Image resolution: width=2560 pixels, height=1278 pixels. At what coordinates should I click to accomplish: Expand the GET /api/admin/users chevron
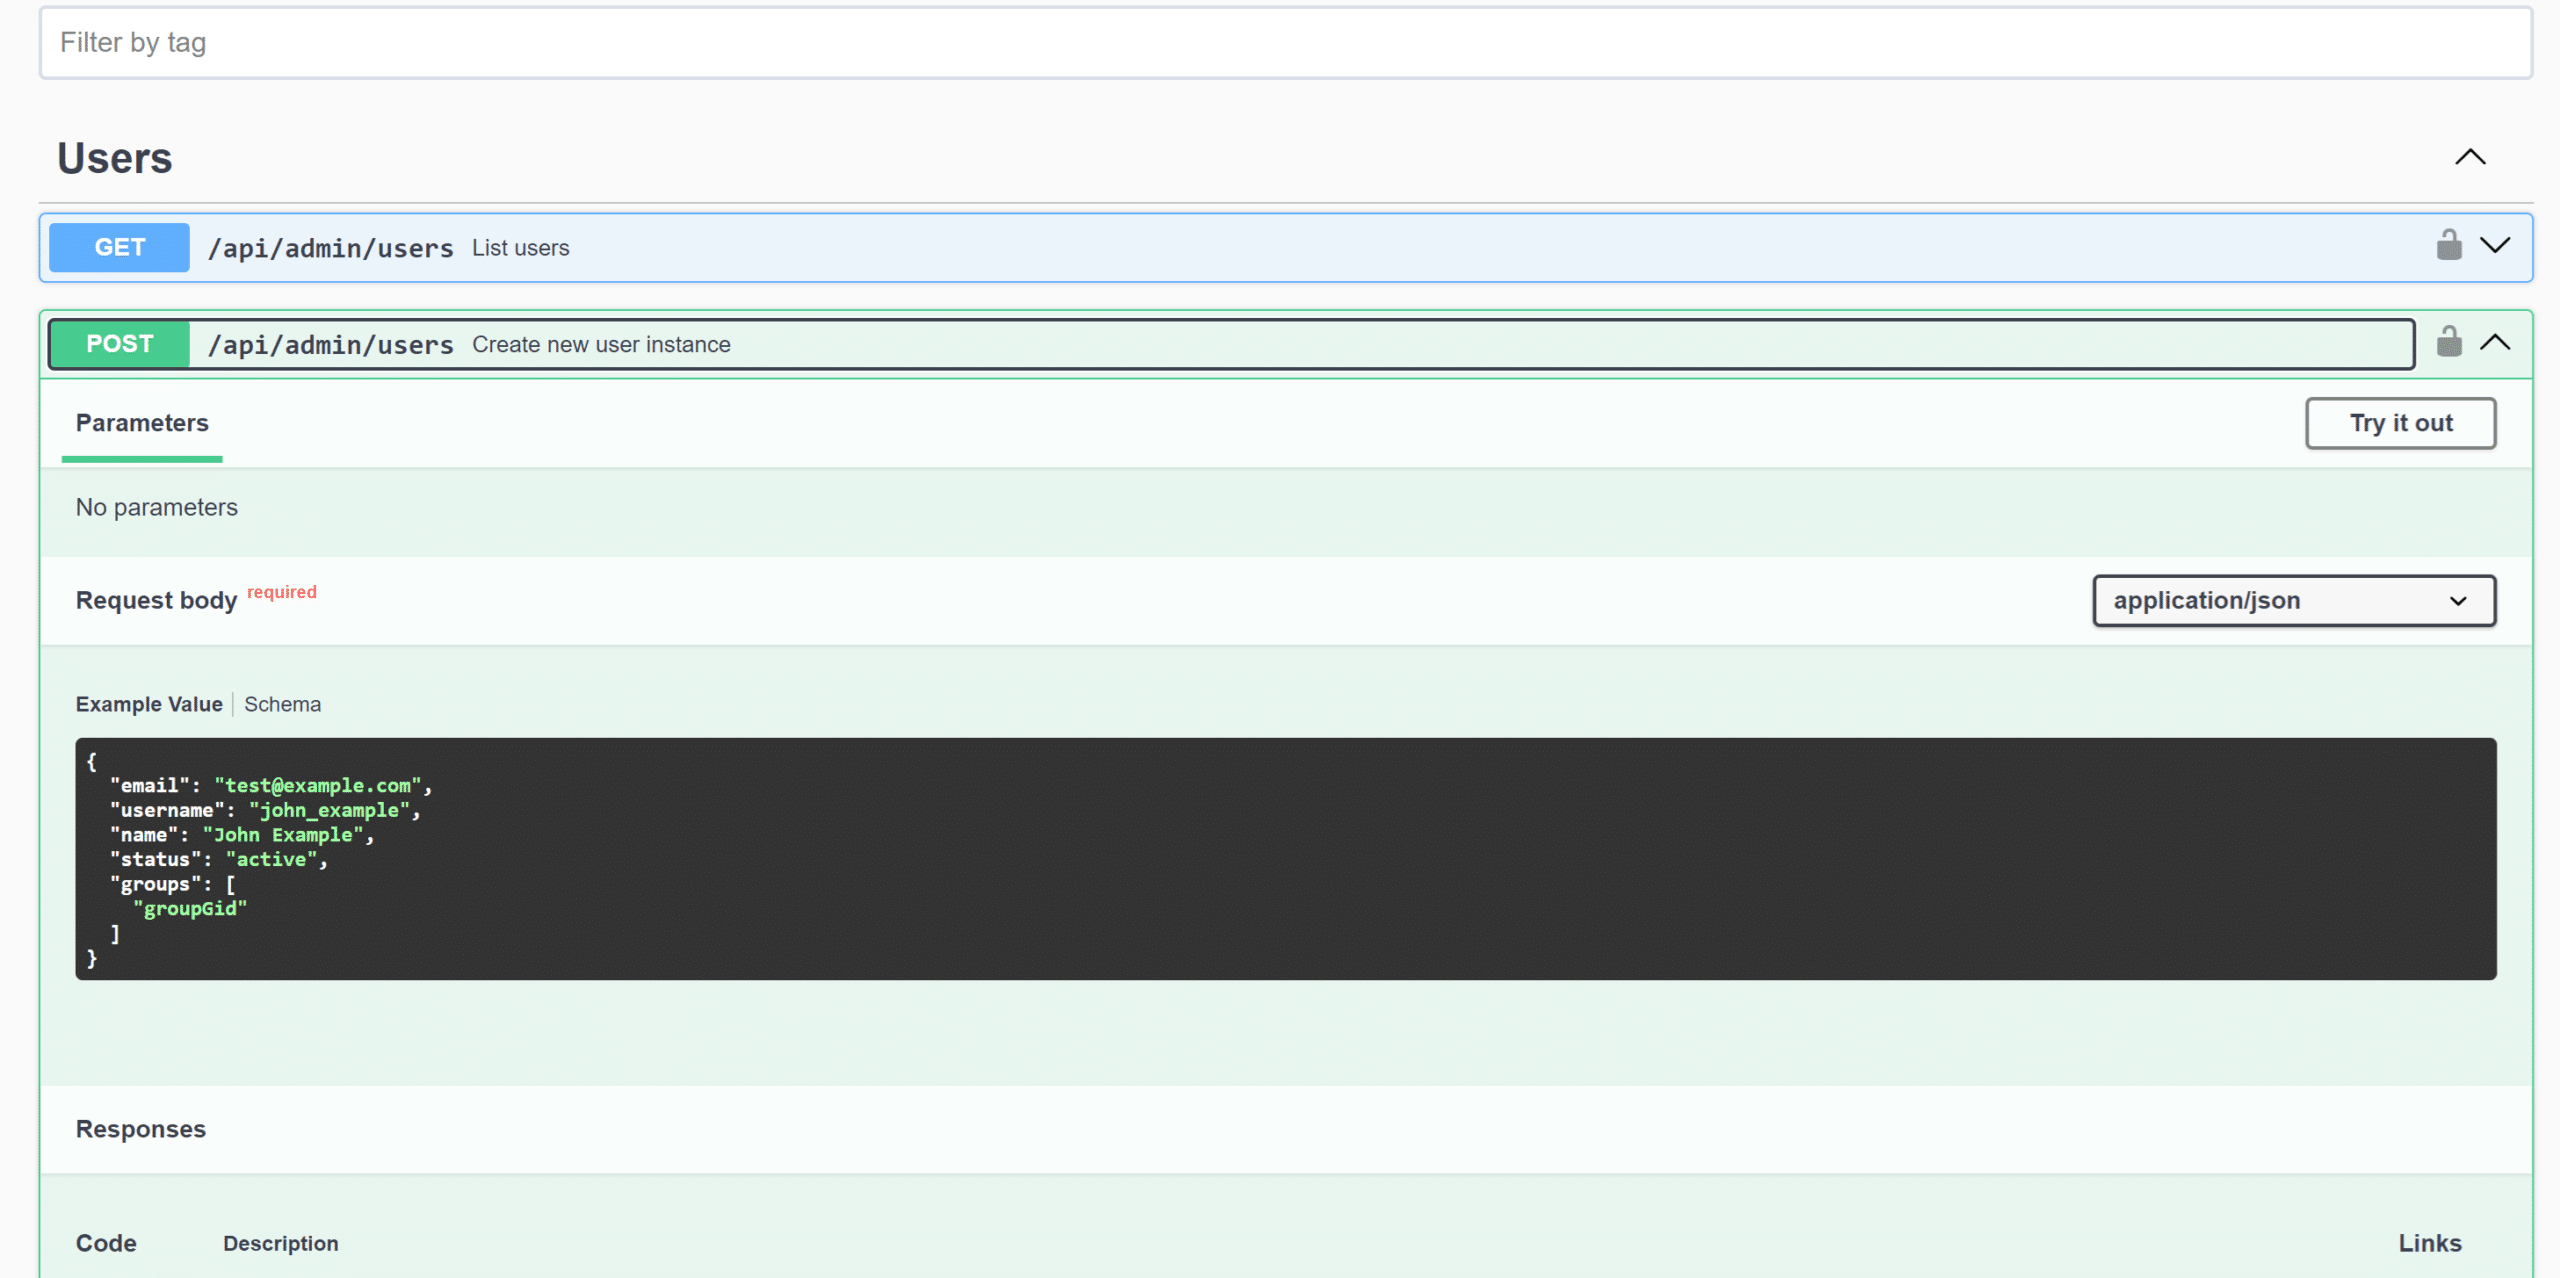(x=2495, y=246)
